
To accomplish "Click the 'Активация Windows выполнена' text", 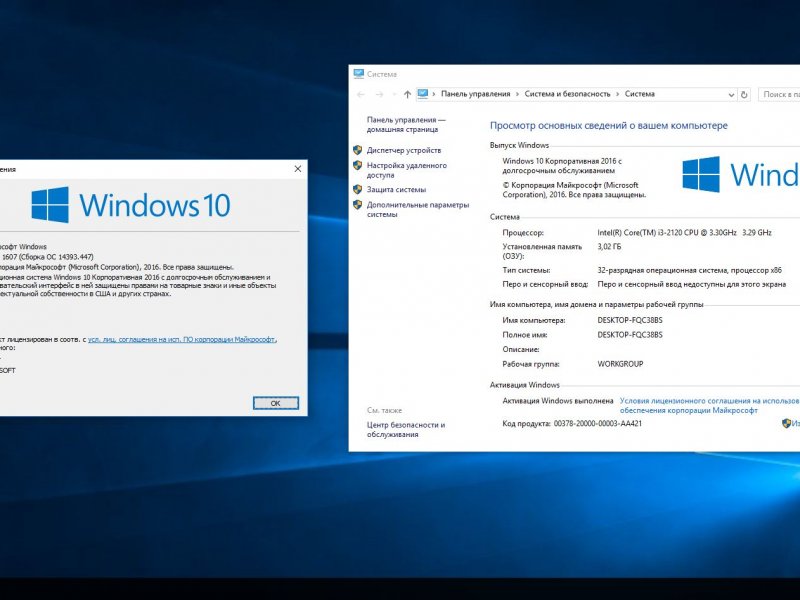I will click(558, 401).
